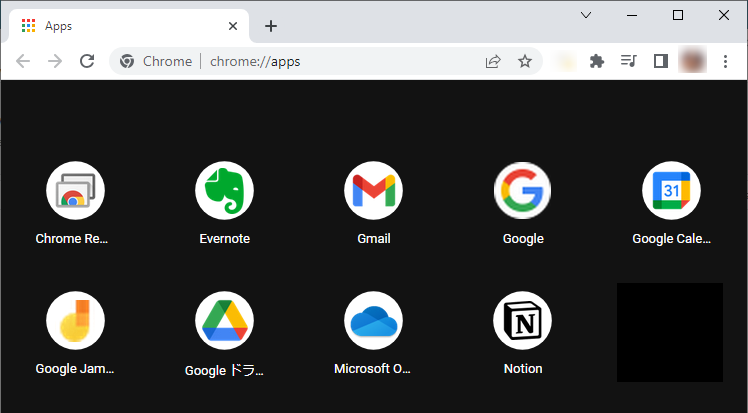The image size is (748, 413).
Task: Launch the Microsoft OneDrive app
Action: click(x=374, y=320)
